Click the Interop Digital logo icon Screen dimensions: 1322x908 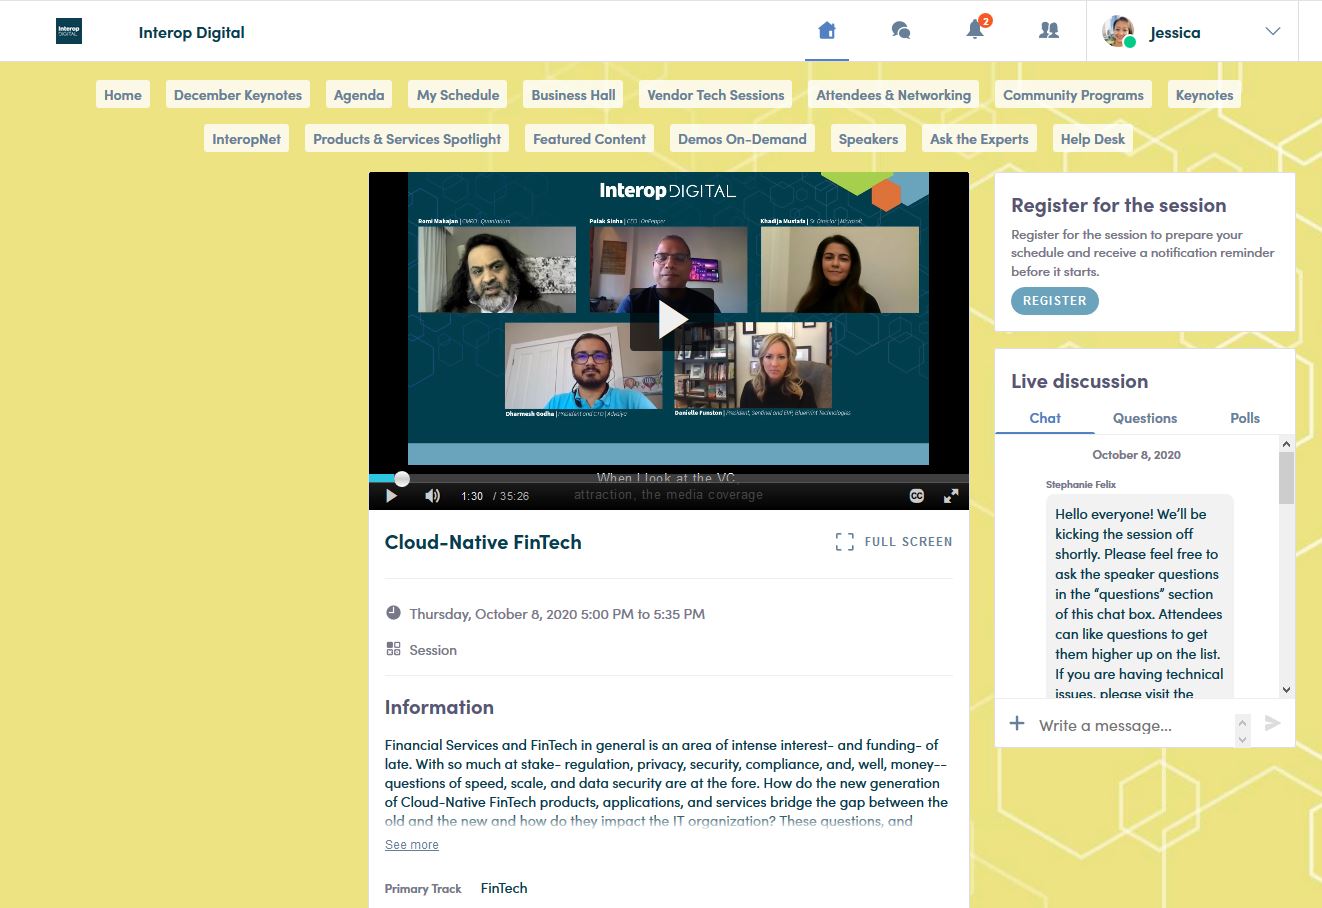point(69,31)
